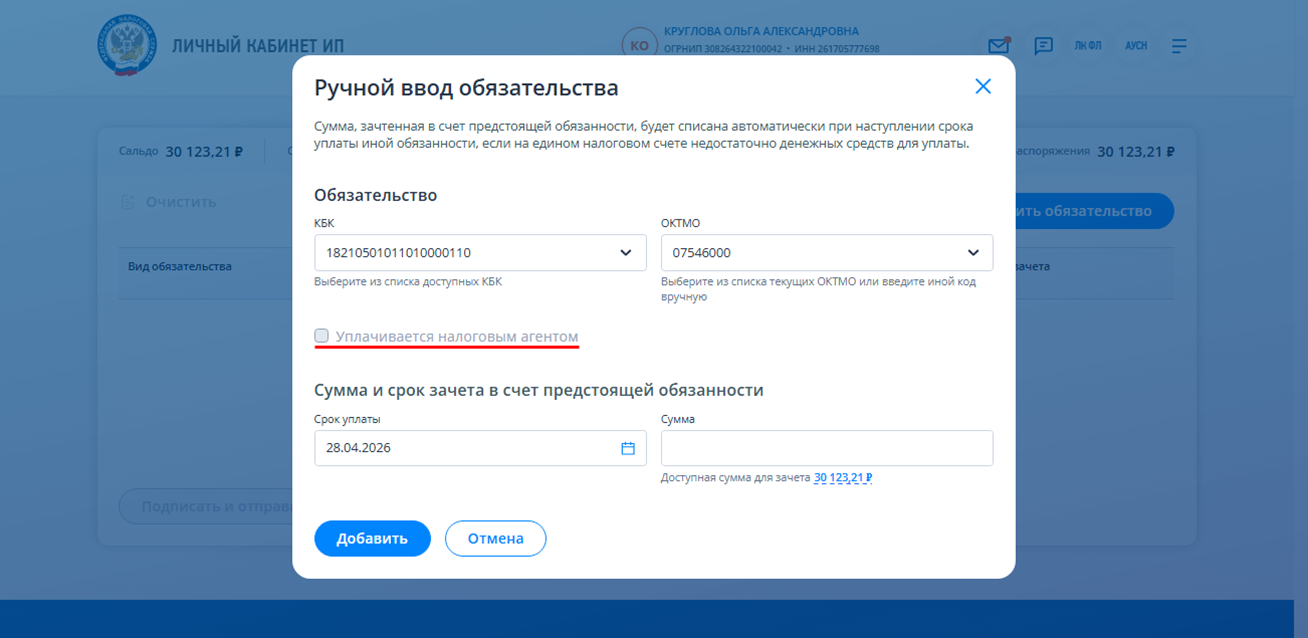Click the Очистить label on background page

[181, 202]
